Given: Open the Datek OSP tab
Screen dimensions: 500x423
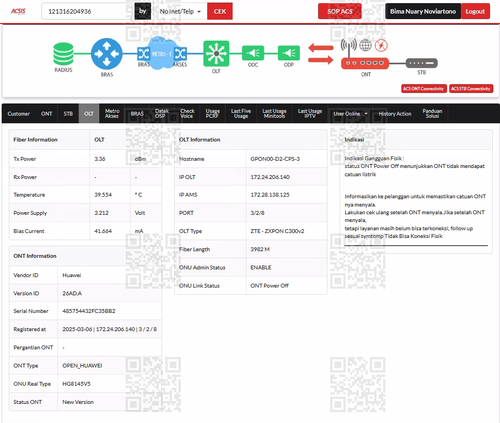Looking at the screenshot, I should coord(161,114).
